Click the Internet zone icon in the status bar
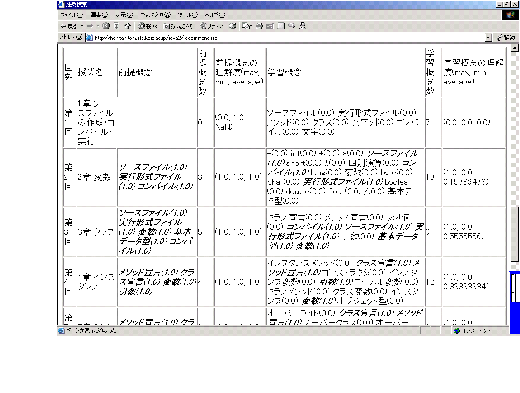The image size is (520, 393). tap(456, 331)
